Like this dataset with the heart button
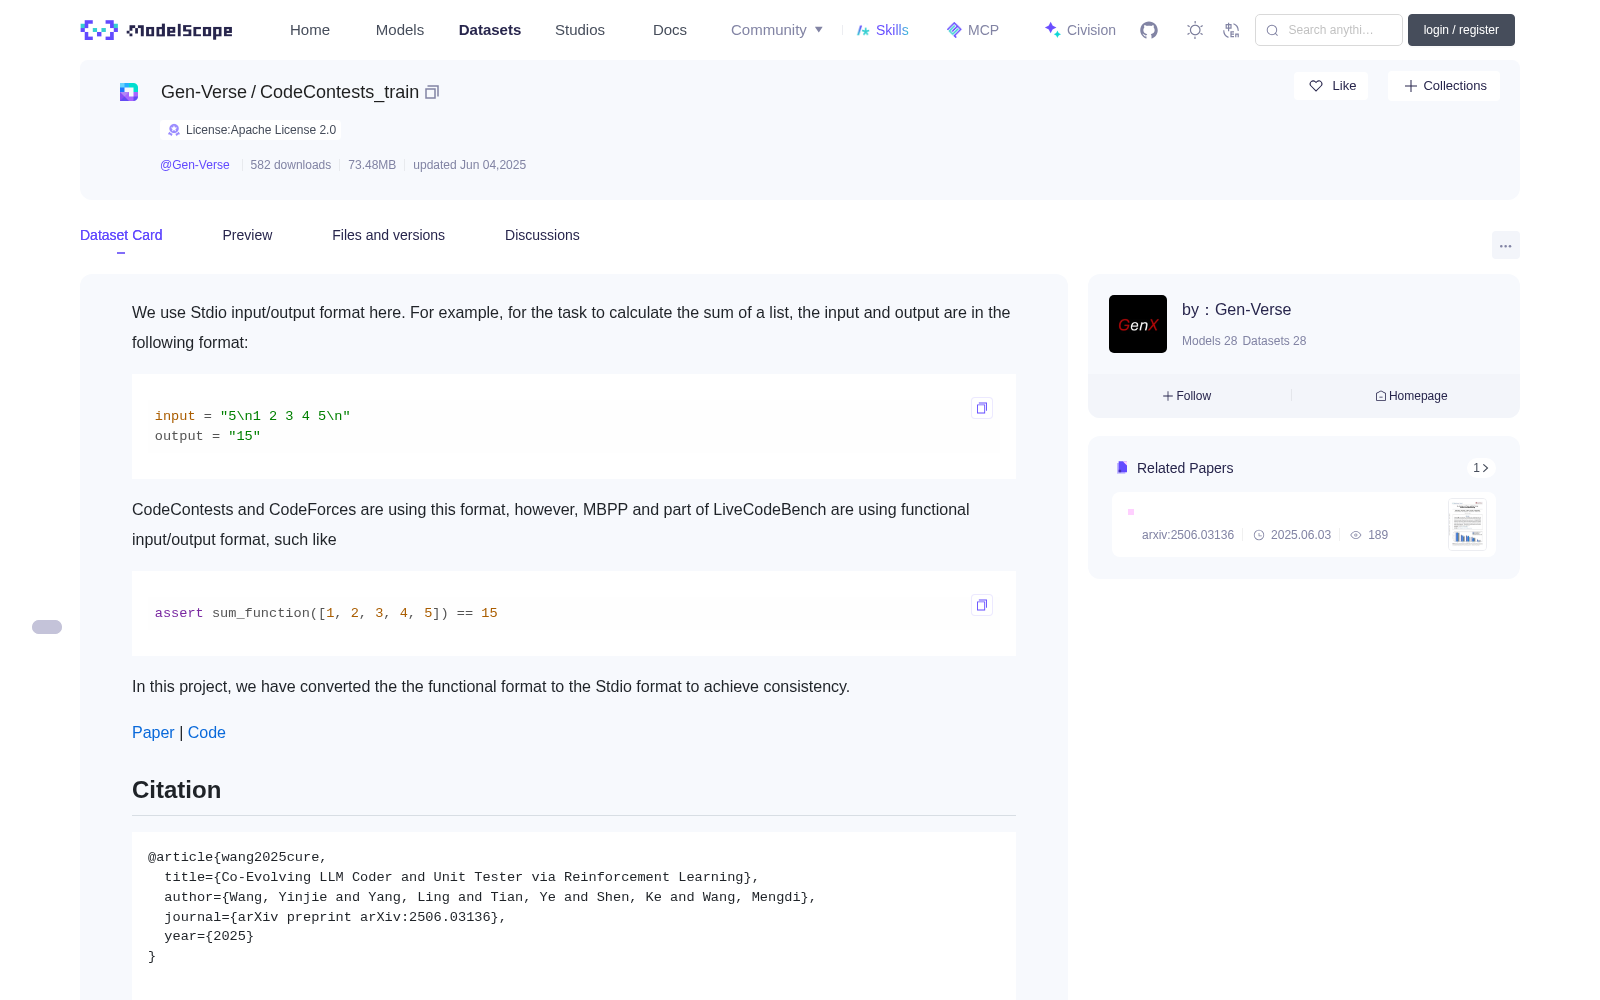The width and height of the screenshot is (1600, 1000). (1332, 86)
